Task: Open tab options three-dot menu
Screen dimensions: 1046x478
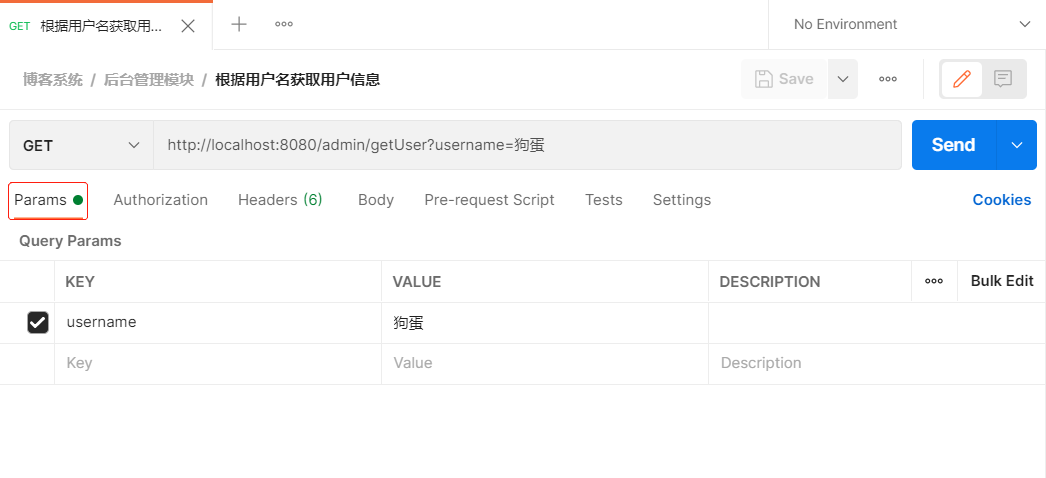Action: 284,25
